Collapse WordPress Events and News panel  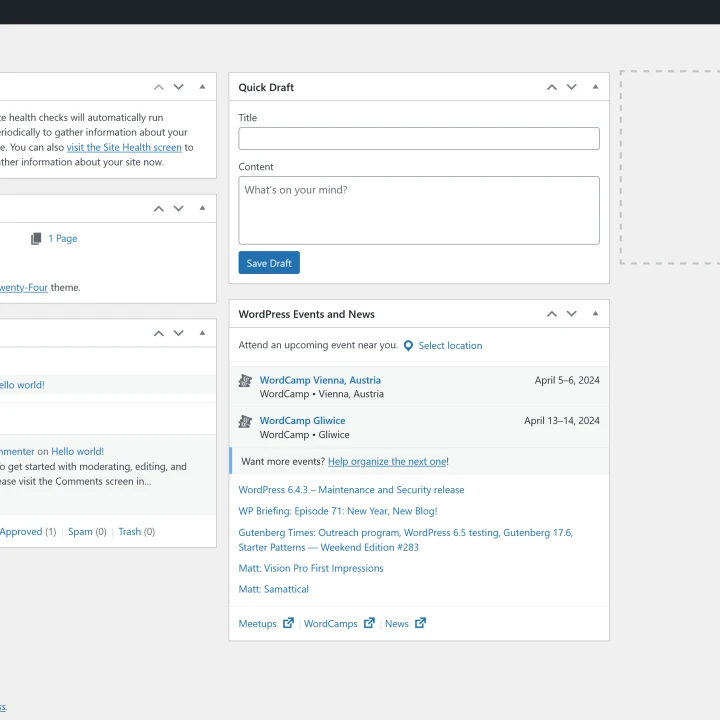[595, 314]
